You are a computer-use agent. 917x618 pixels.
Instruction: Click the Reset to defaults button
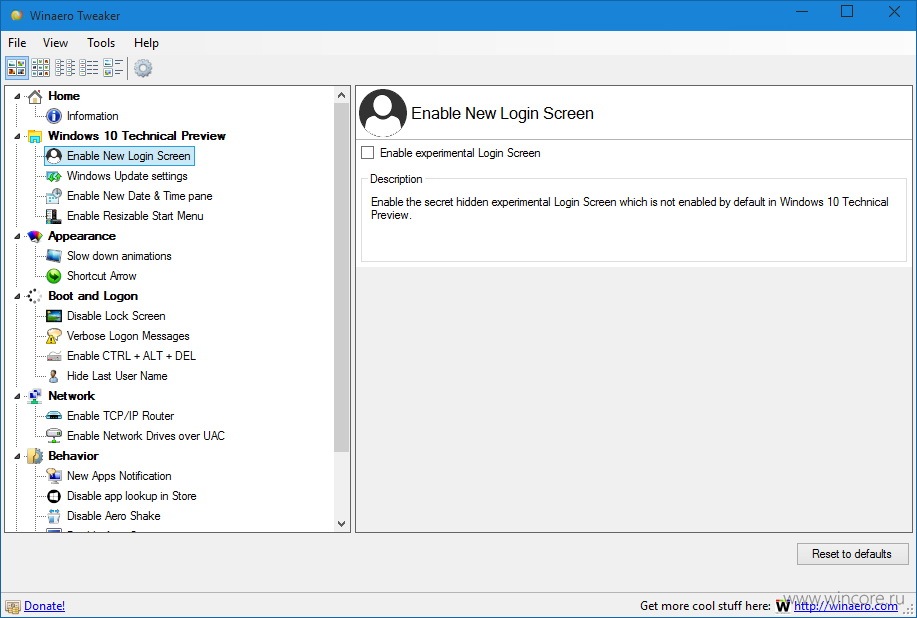tap(852, 554)
